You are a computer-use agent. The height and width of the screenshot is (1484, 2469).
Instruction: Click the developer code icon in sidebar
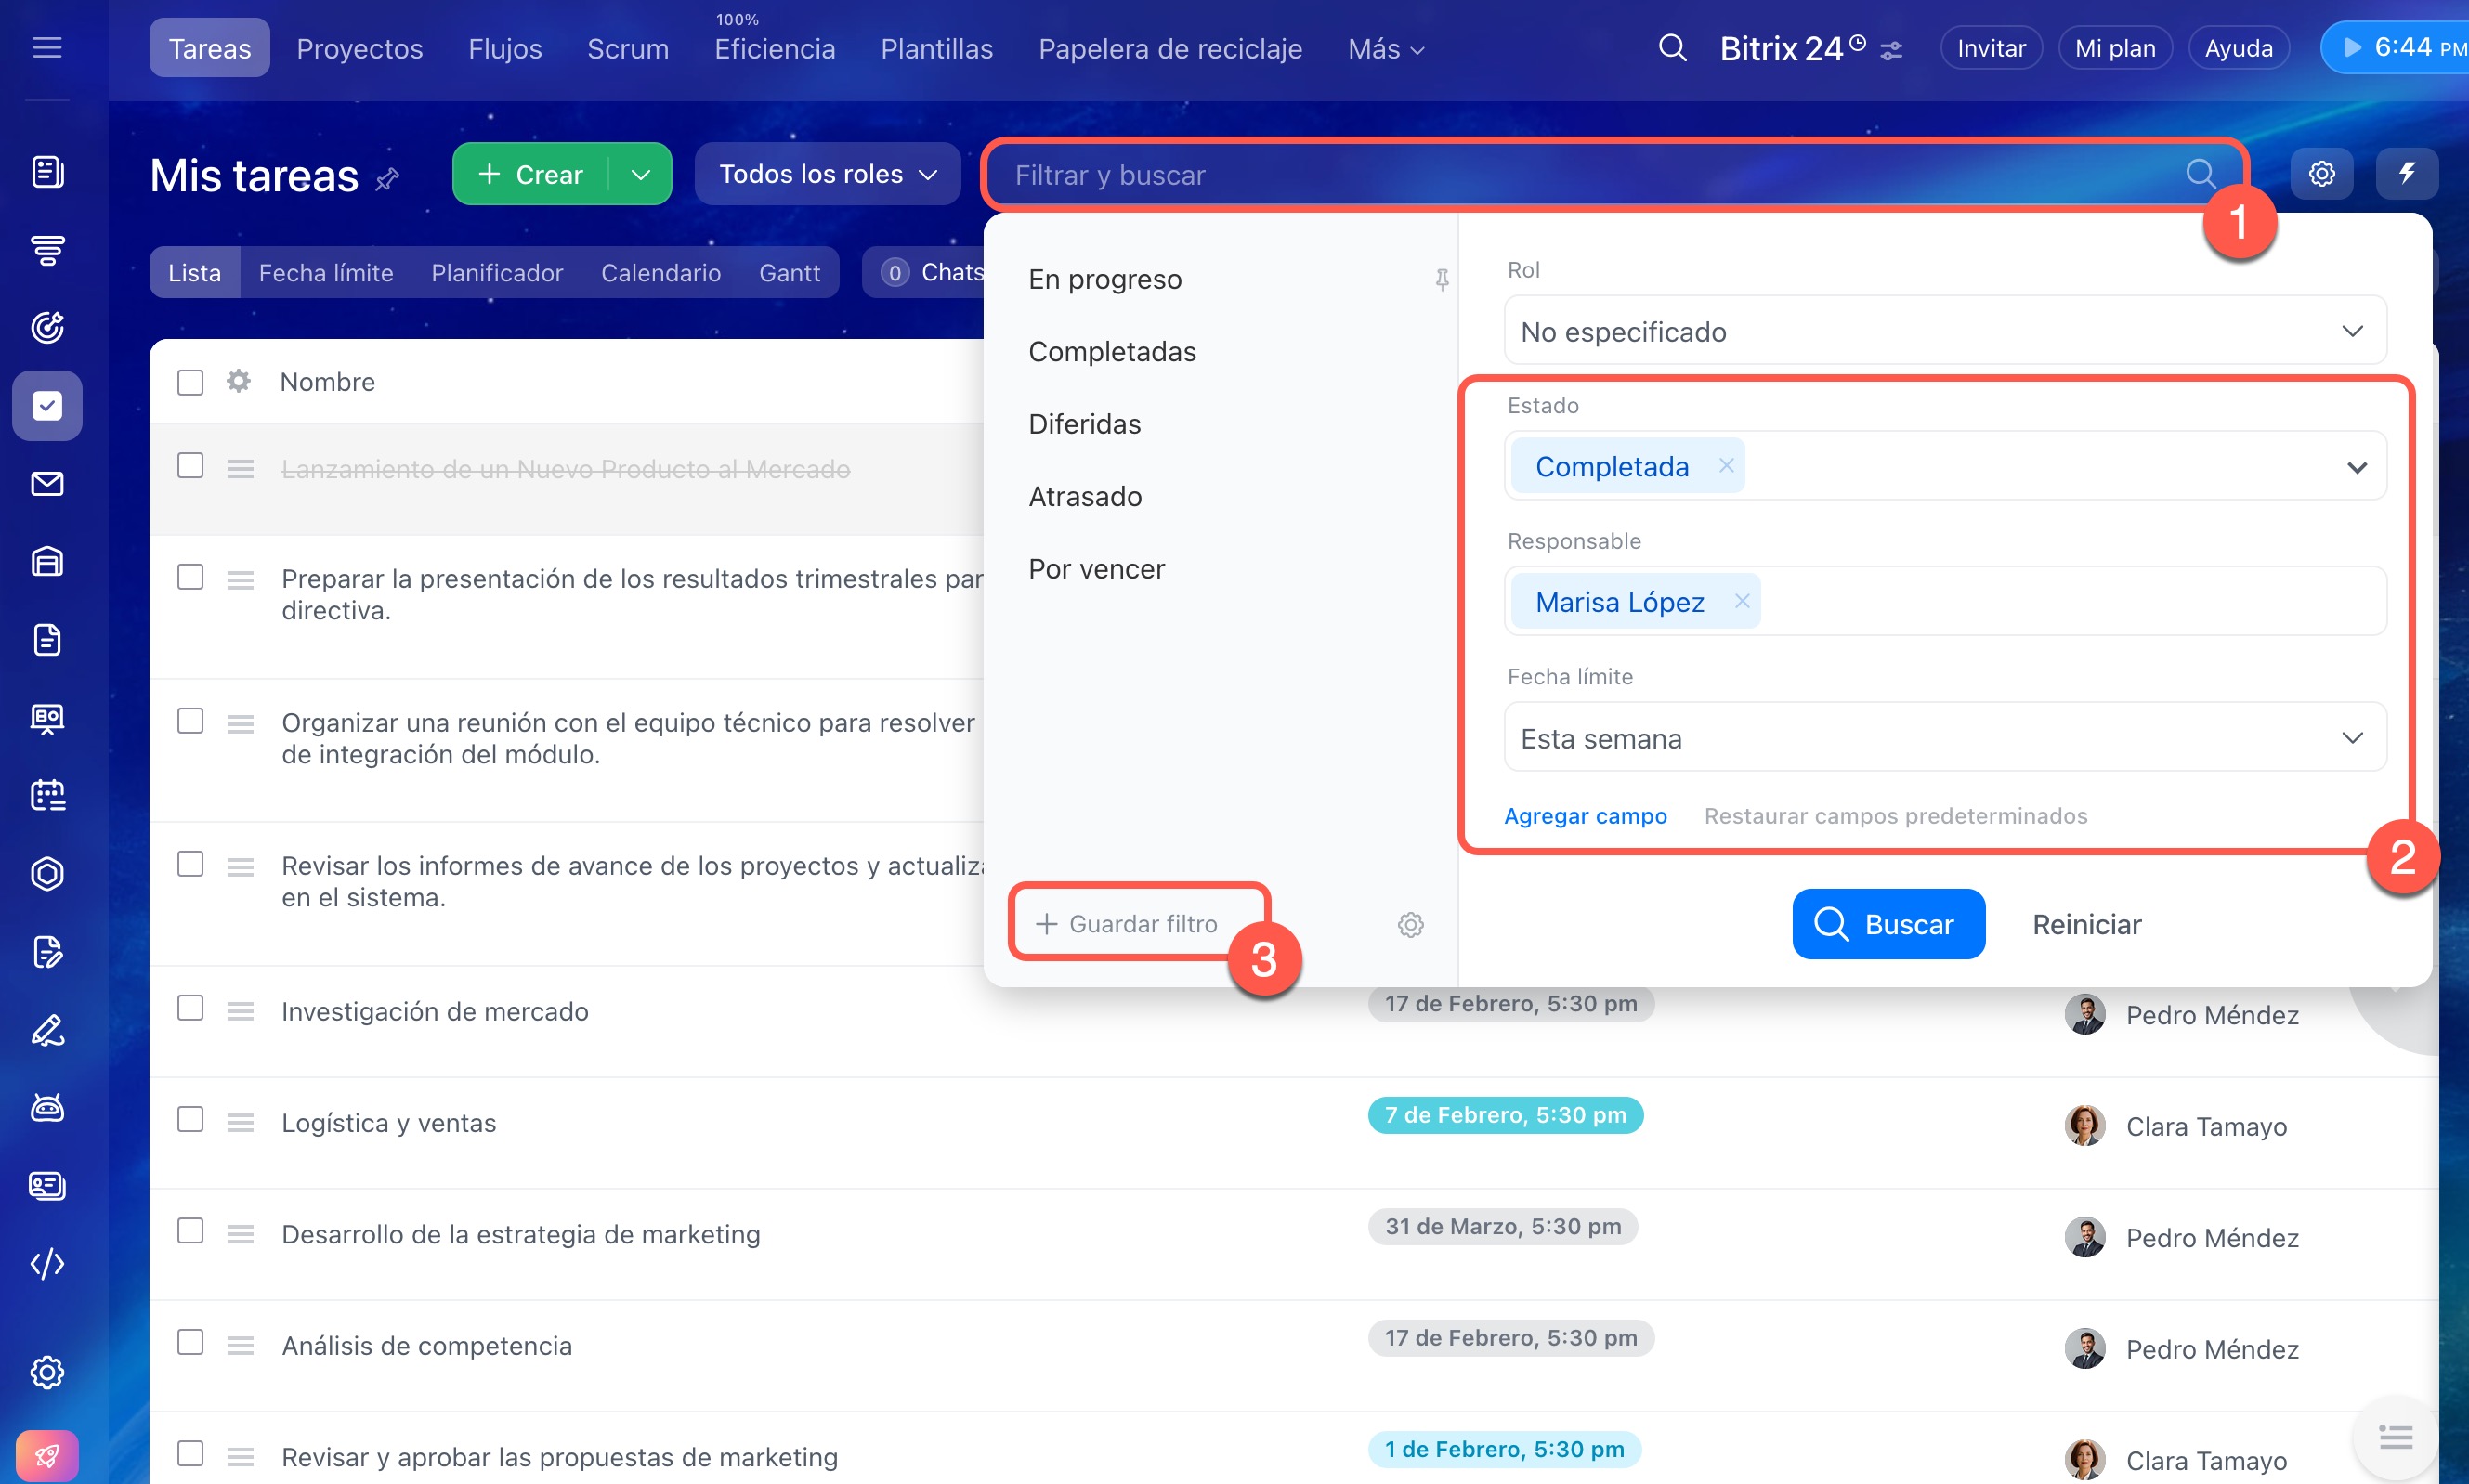tap(47, 1264)
